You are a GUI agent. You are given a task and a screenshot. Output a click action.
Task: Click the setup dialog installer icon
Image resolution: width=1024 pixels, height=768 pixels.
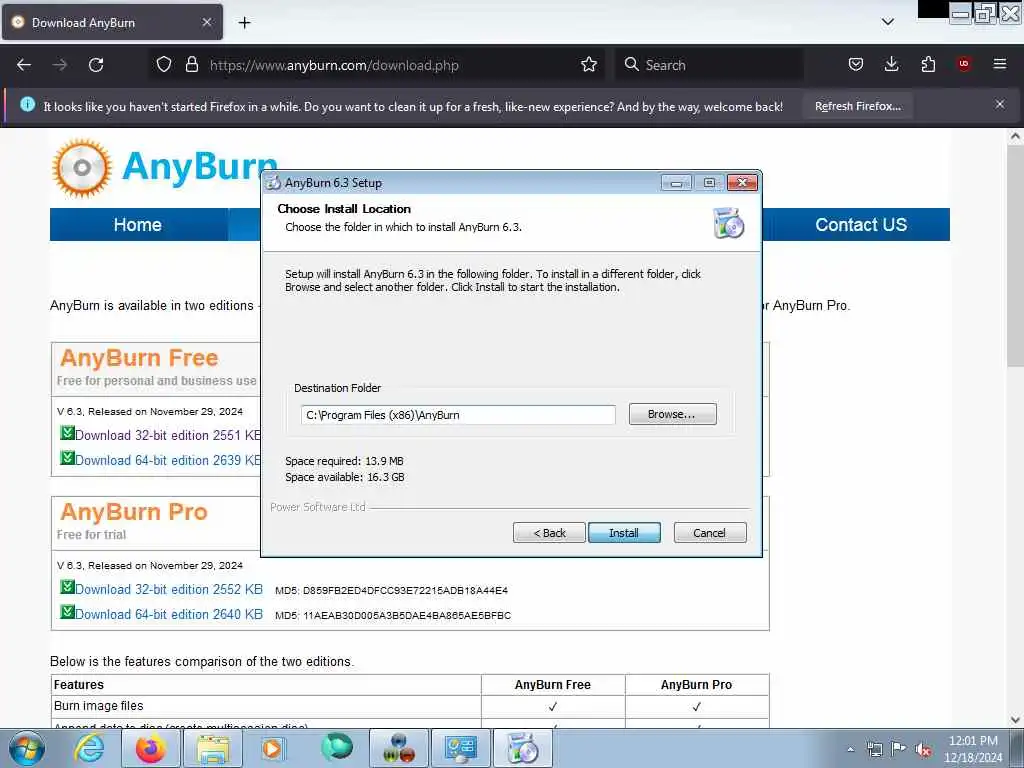(x=729, y=223)
